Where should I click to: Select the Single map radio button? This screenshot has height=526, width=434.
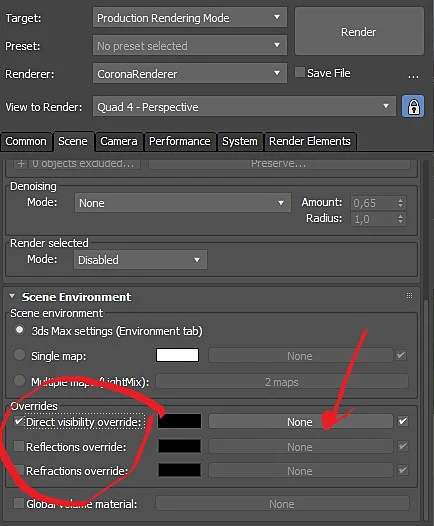(19, 355)
